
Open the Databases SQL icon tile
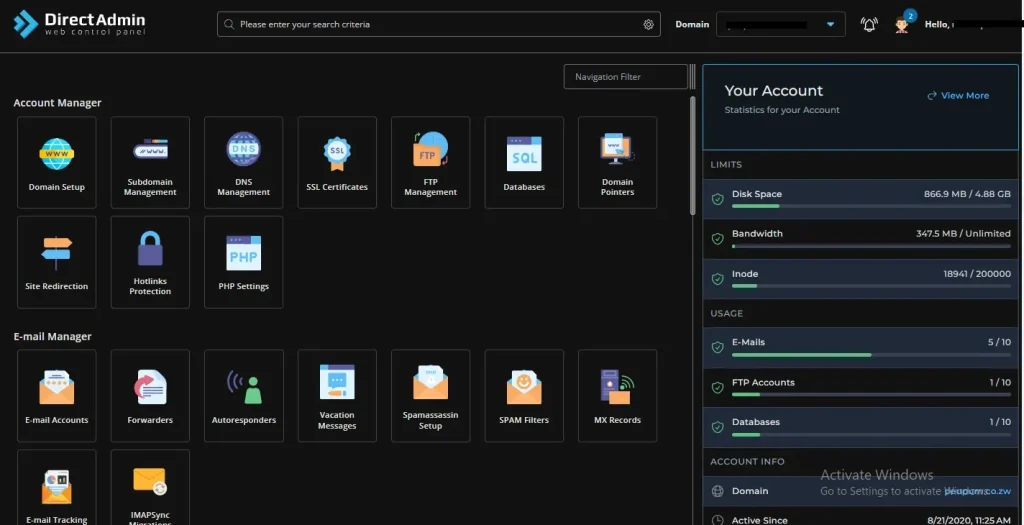pyautogui.click(x=524, y=163)
